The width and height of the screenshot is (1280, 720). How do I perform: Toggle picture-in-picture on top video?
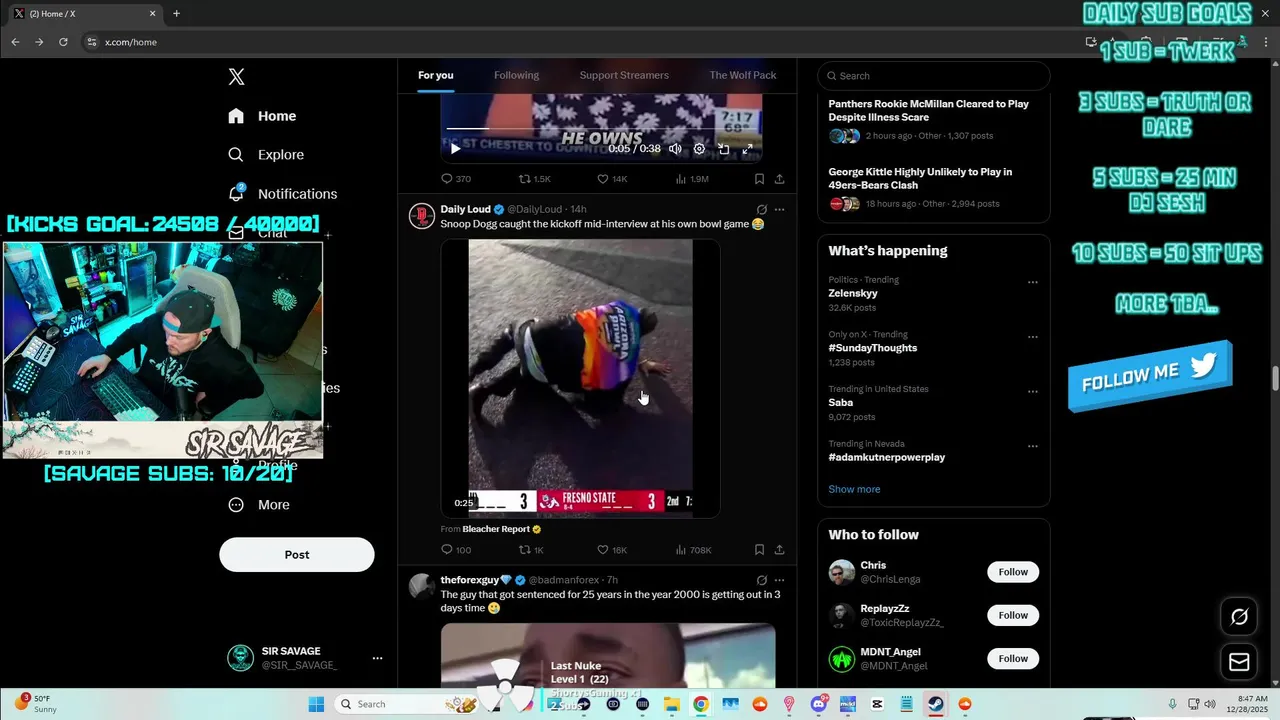click(x=723, y=149)
